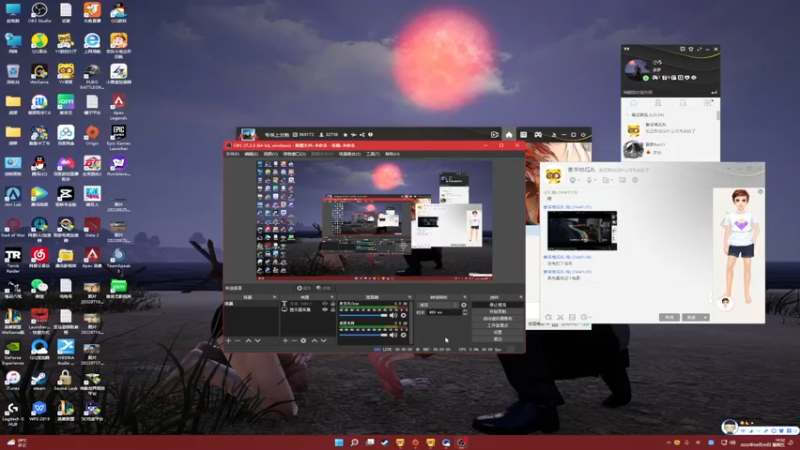Image resolution: width=800 pixels, height=450 pixels.
Task: Mute the second OBS mixer audio track
Action: tap(393, 335)
